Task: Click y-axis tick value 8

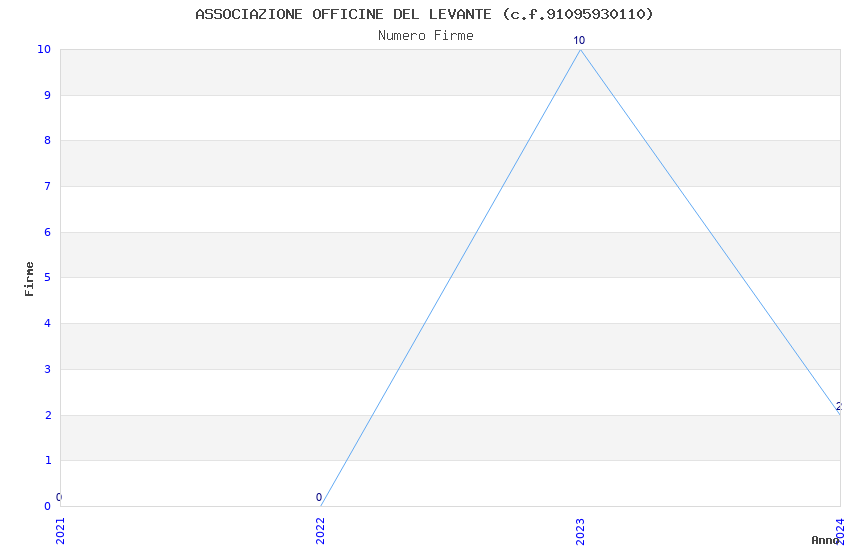Action: 48,140
